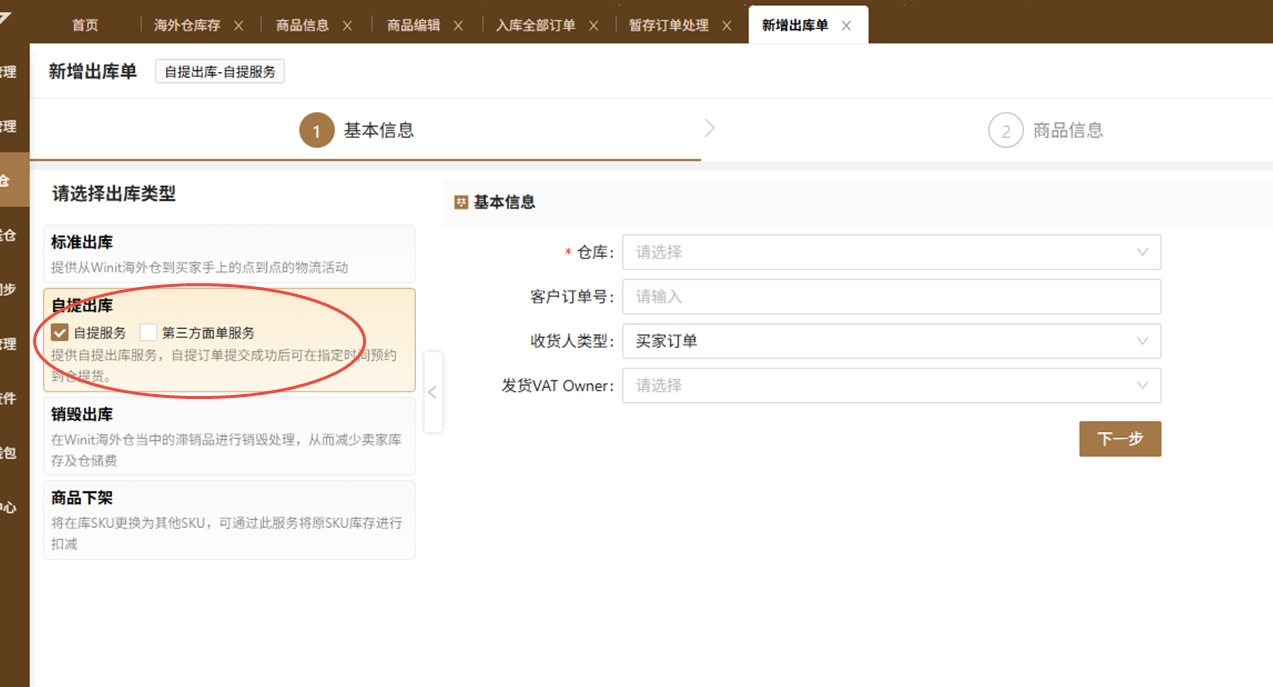Viewport: 1273px width, 687px height.
Task: Open the 发货VAT Owner dropdown
Action: pyautogui.click(x=891, y=385)
